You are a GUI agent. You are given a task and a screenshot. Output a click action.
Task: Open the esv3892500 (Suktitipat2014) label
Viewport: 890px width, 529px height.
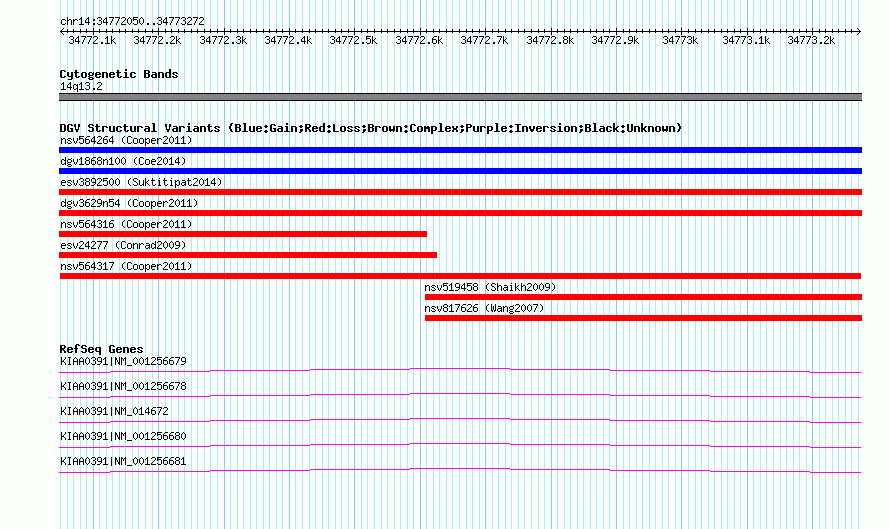(141, 182)
